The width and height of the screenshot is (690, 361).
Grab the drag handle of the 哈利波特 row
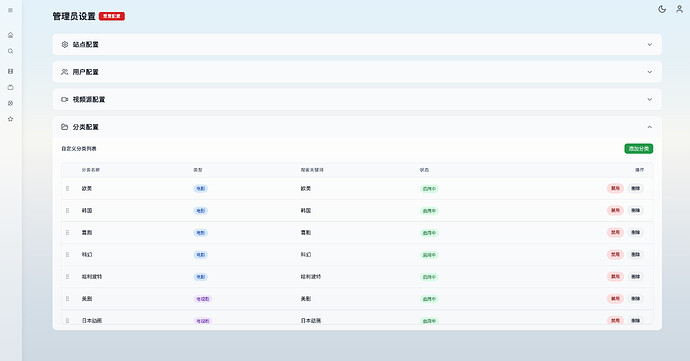67,276
